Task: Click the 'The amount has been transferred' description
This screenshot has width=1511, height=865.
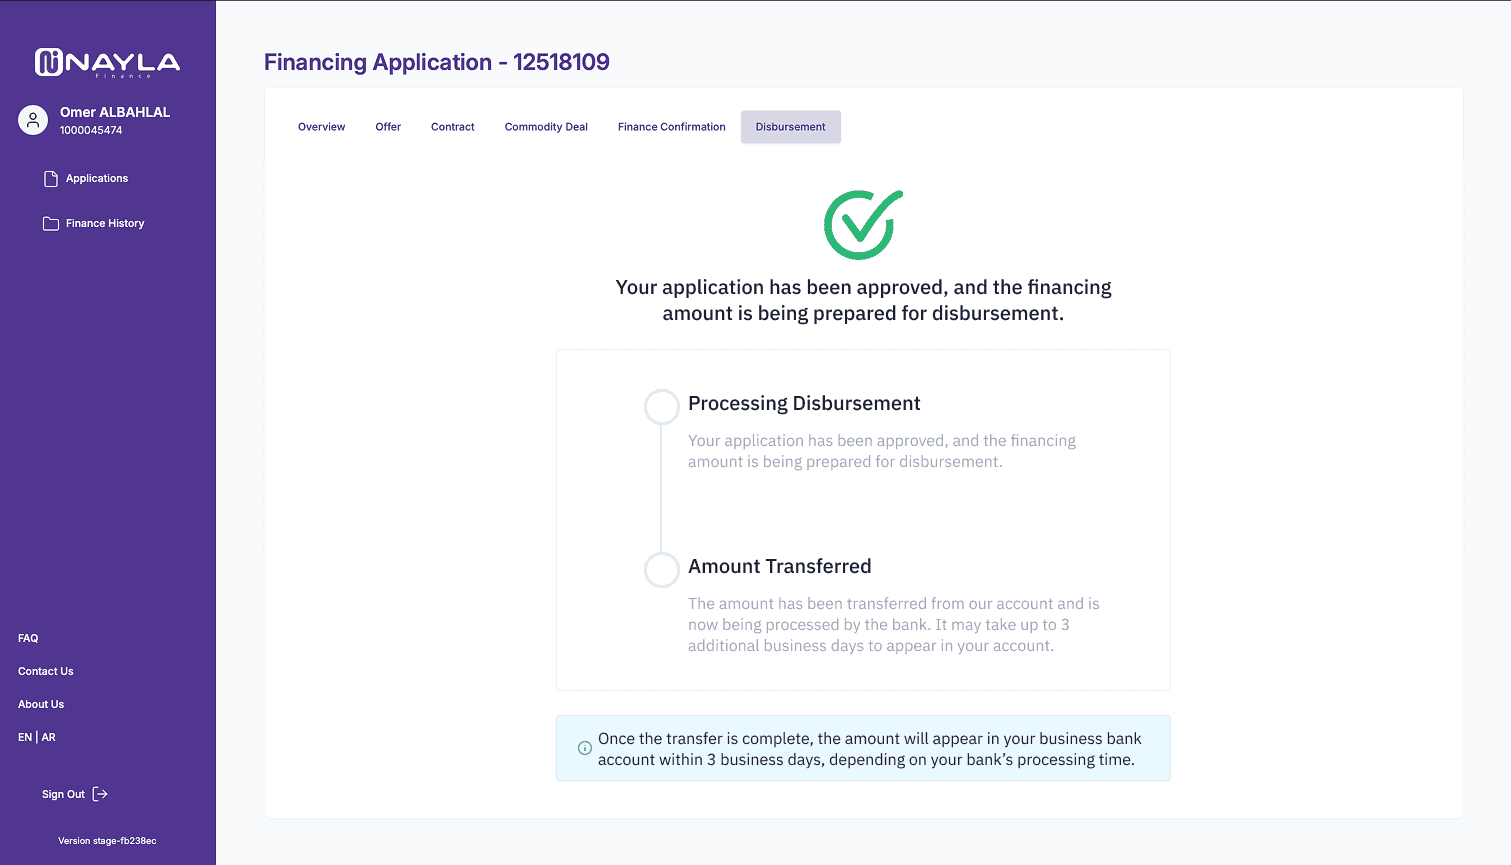Action: (x=894, y=625)
